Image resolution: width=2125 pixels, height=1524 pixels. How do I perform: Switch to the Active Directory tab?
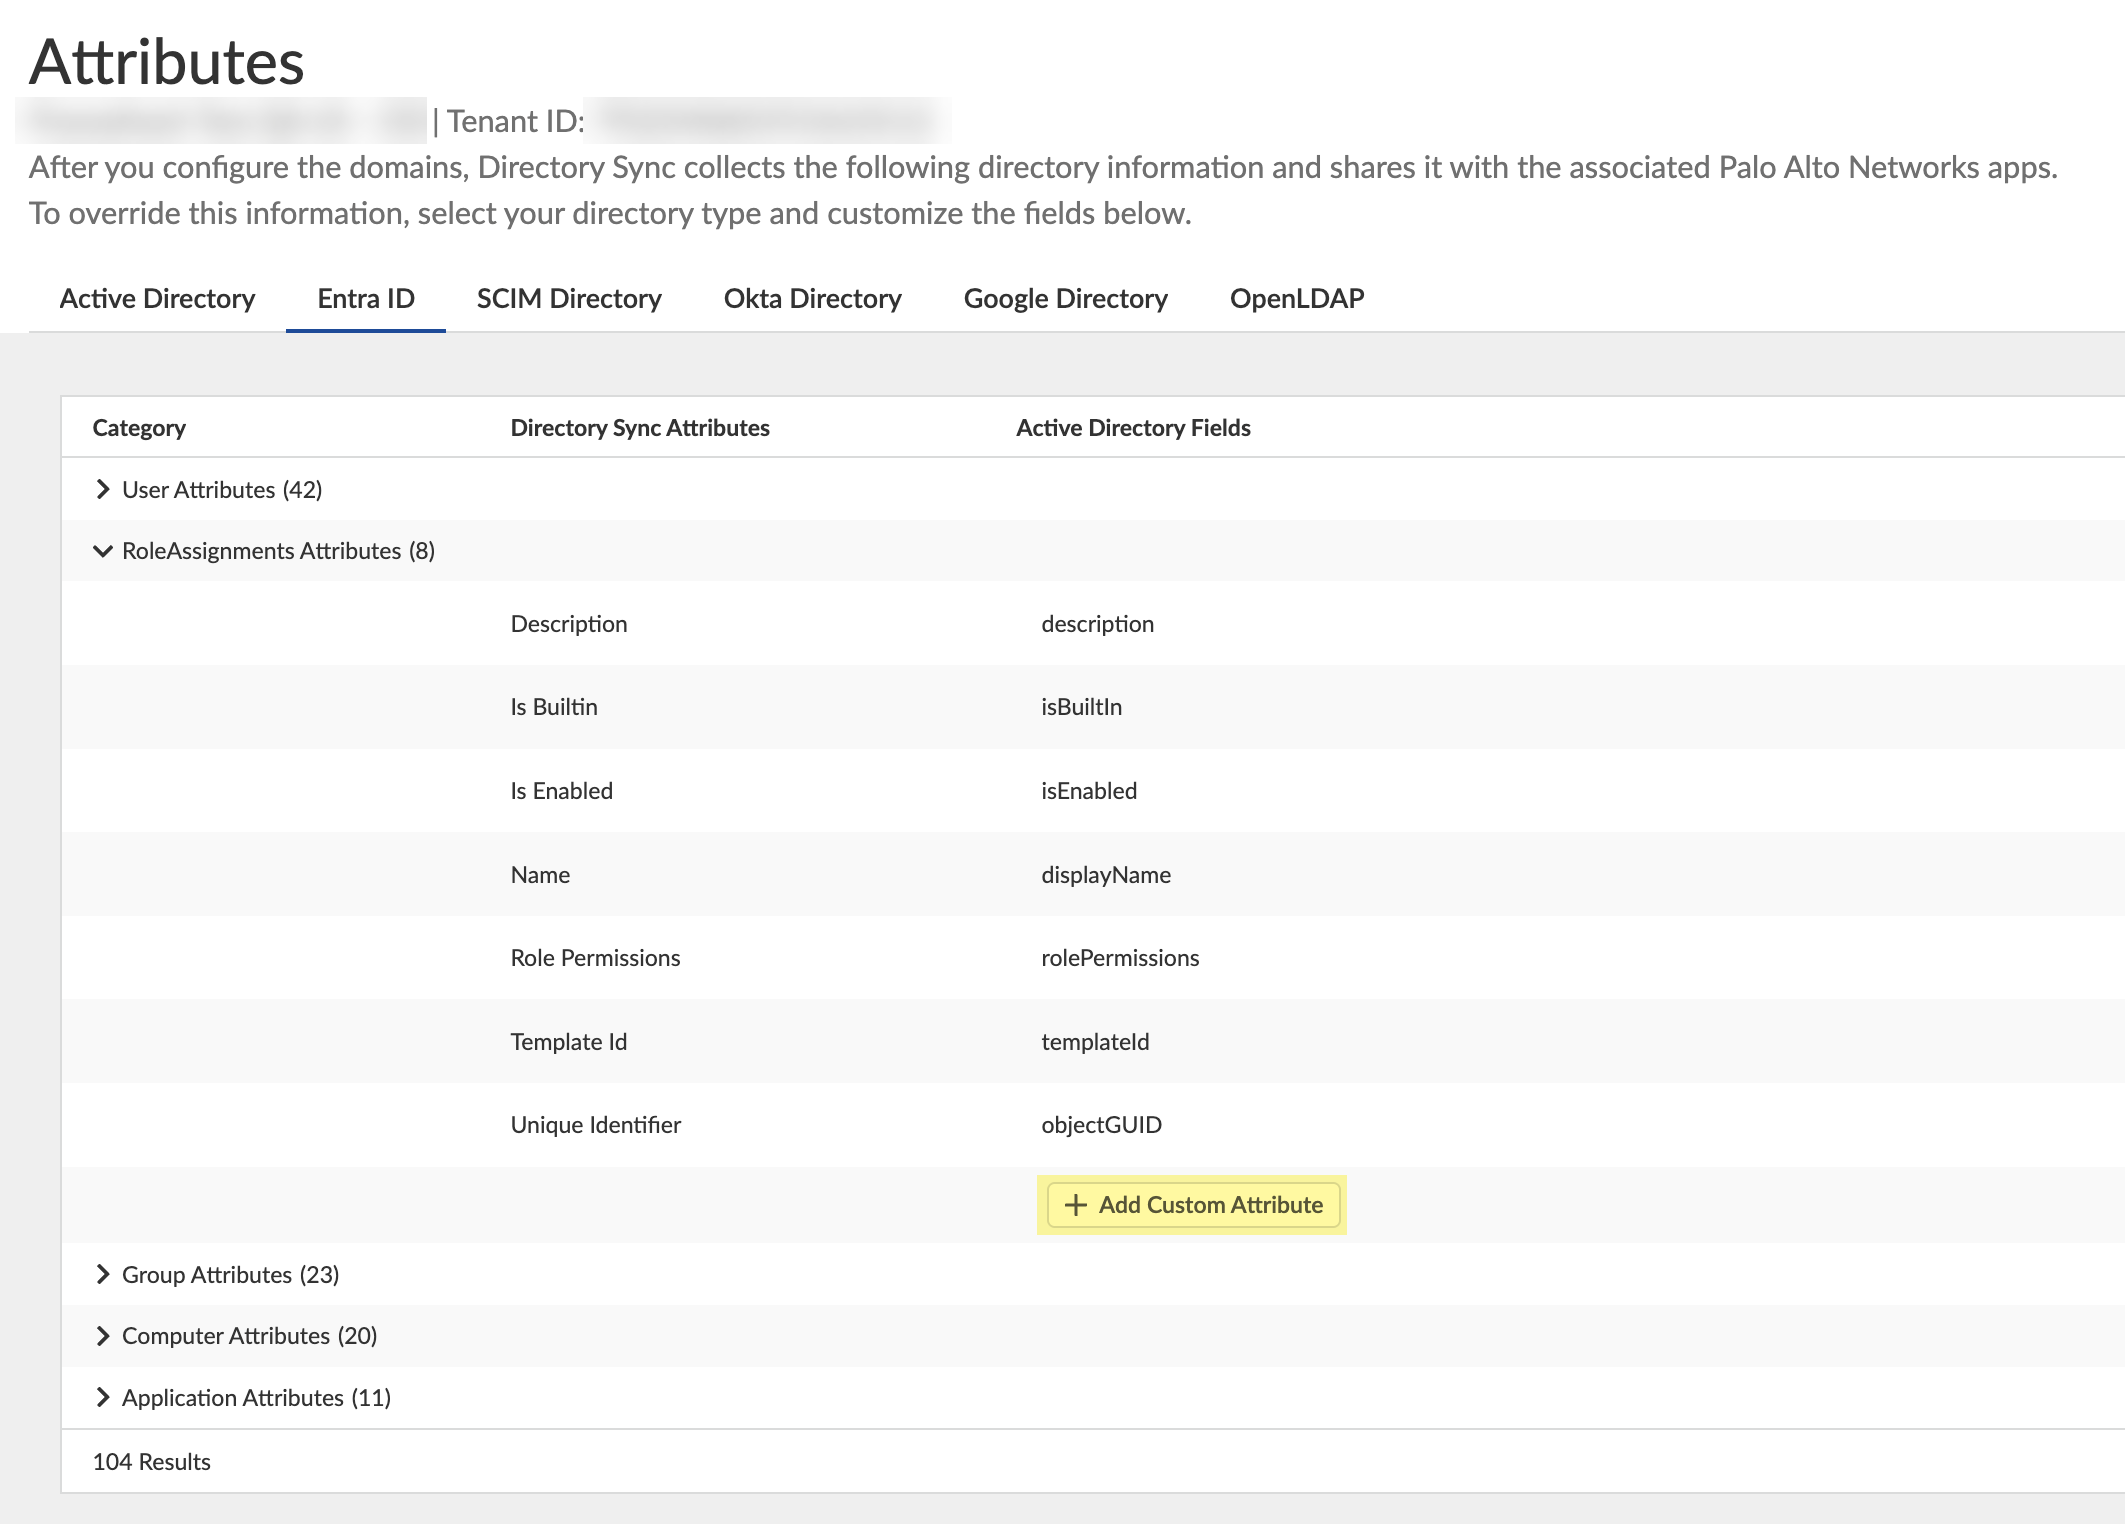click(157, 298)
